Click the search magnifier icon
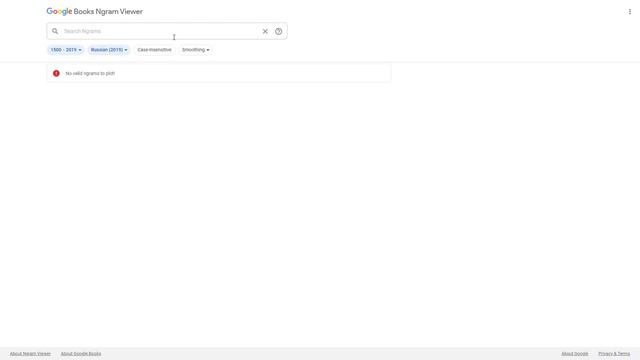640x360 pixels. coord(55,31)
